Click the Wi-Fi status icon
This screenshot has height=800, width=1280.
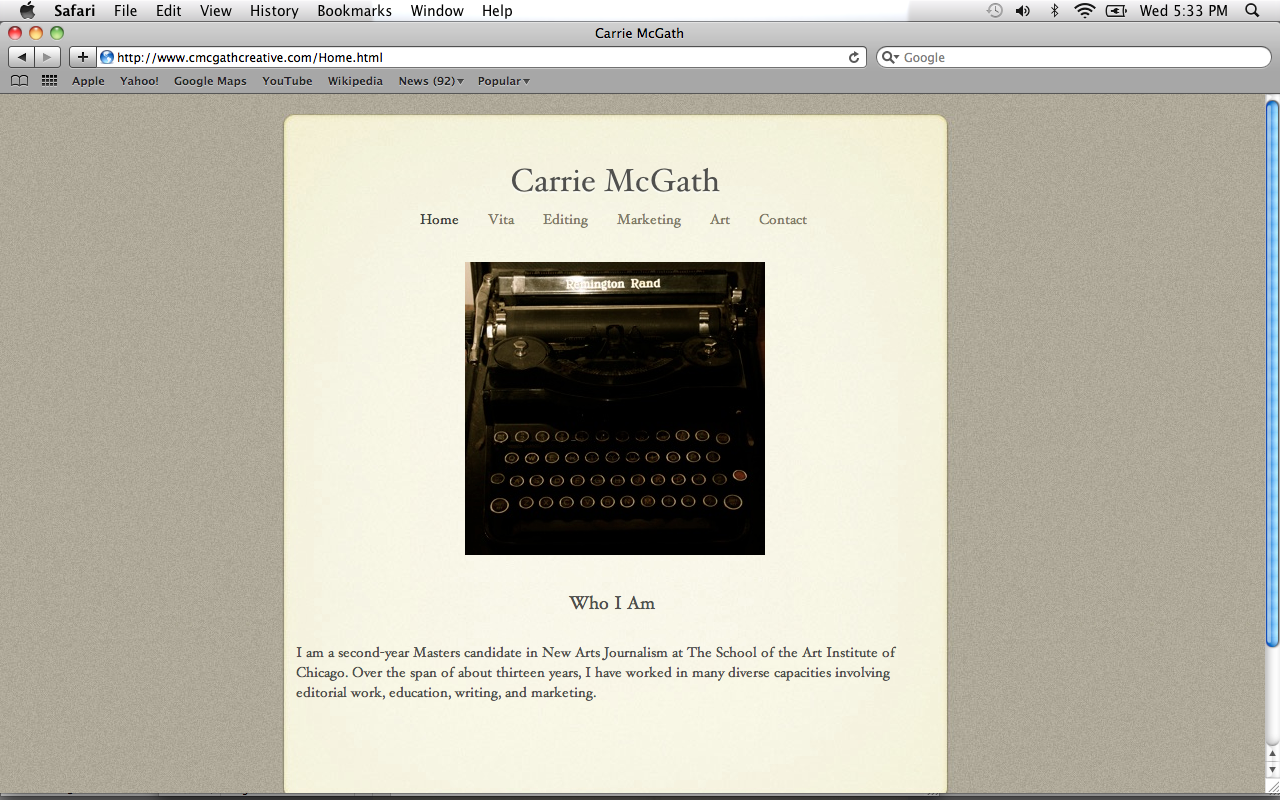[1084, 11]
